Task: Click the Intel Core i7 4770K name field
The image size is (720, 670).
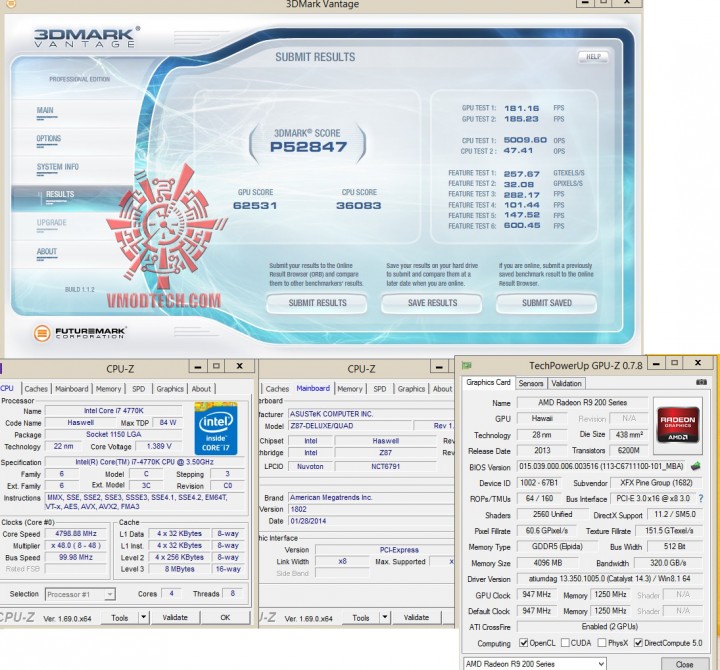Action: (x=113, y=411)
